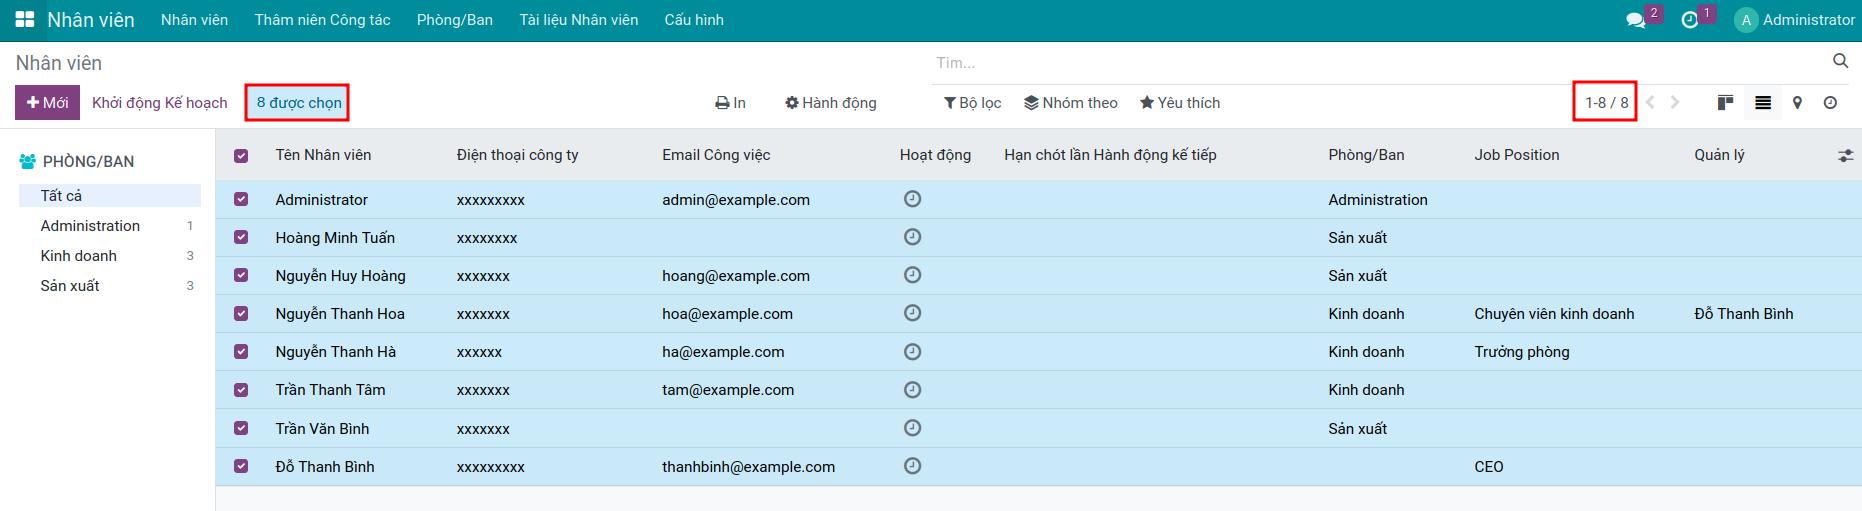Viewport: 1862px width, 511px height.
Task: Open the conversations chat icon
Action: 1636,20
